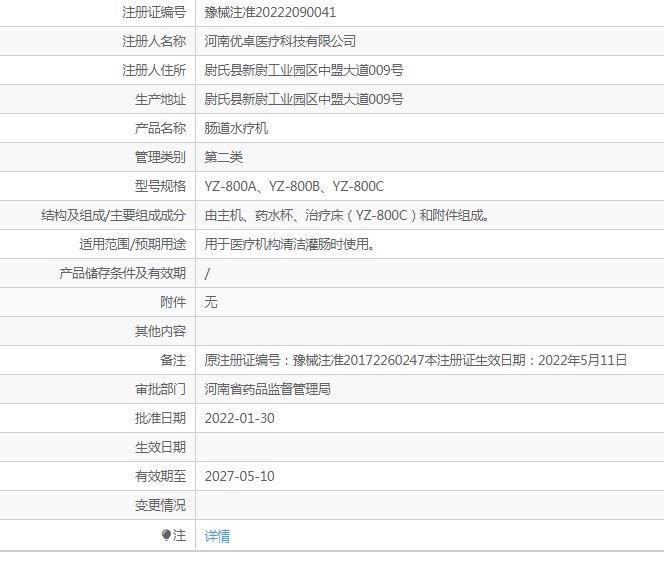Click the lightbulb icon beside 注
Screen dimensions: 664x561
tap(166, 535)
